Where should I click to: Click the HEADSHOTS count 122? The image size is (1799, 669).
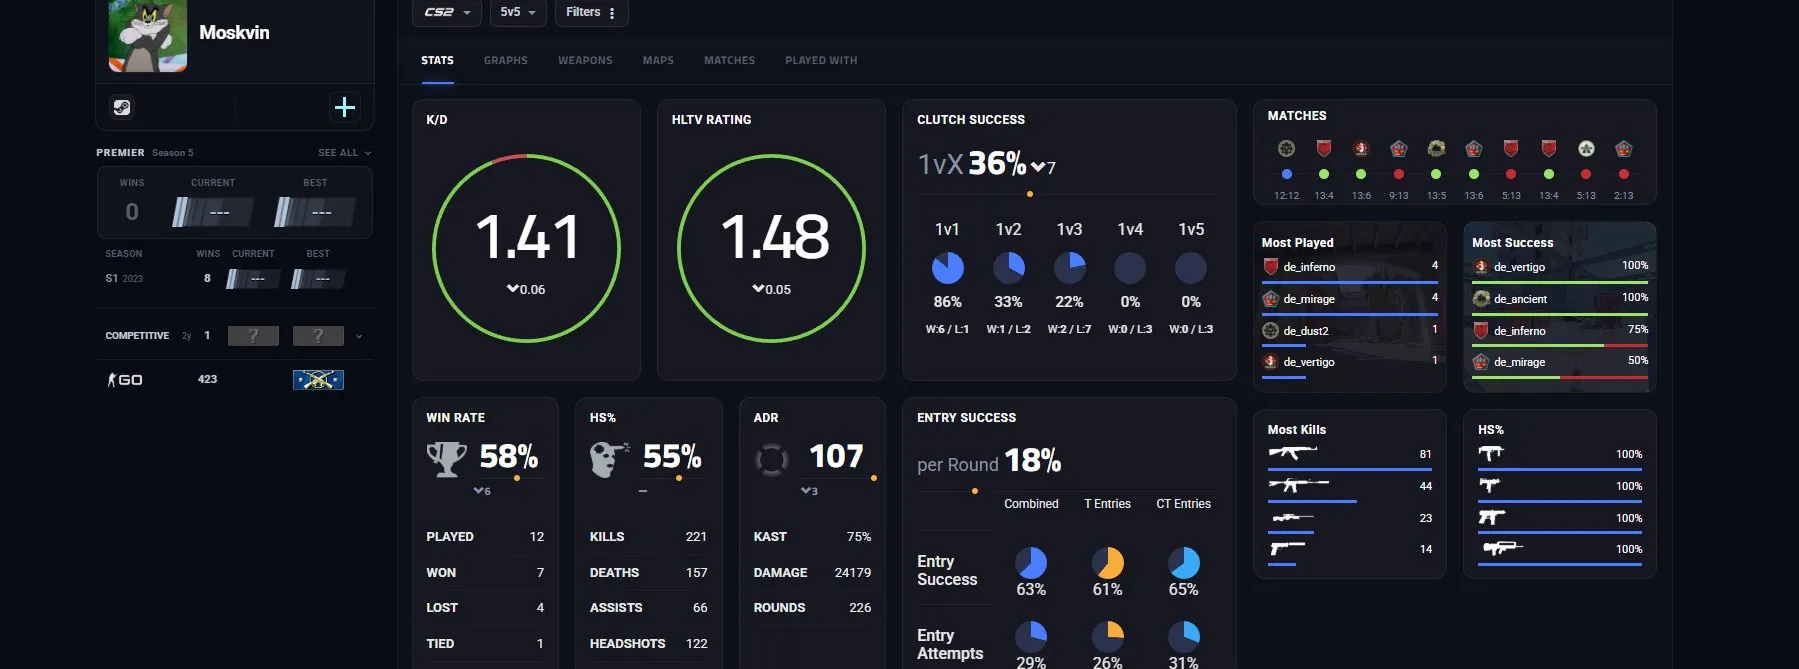(697, 644)
